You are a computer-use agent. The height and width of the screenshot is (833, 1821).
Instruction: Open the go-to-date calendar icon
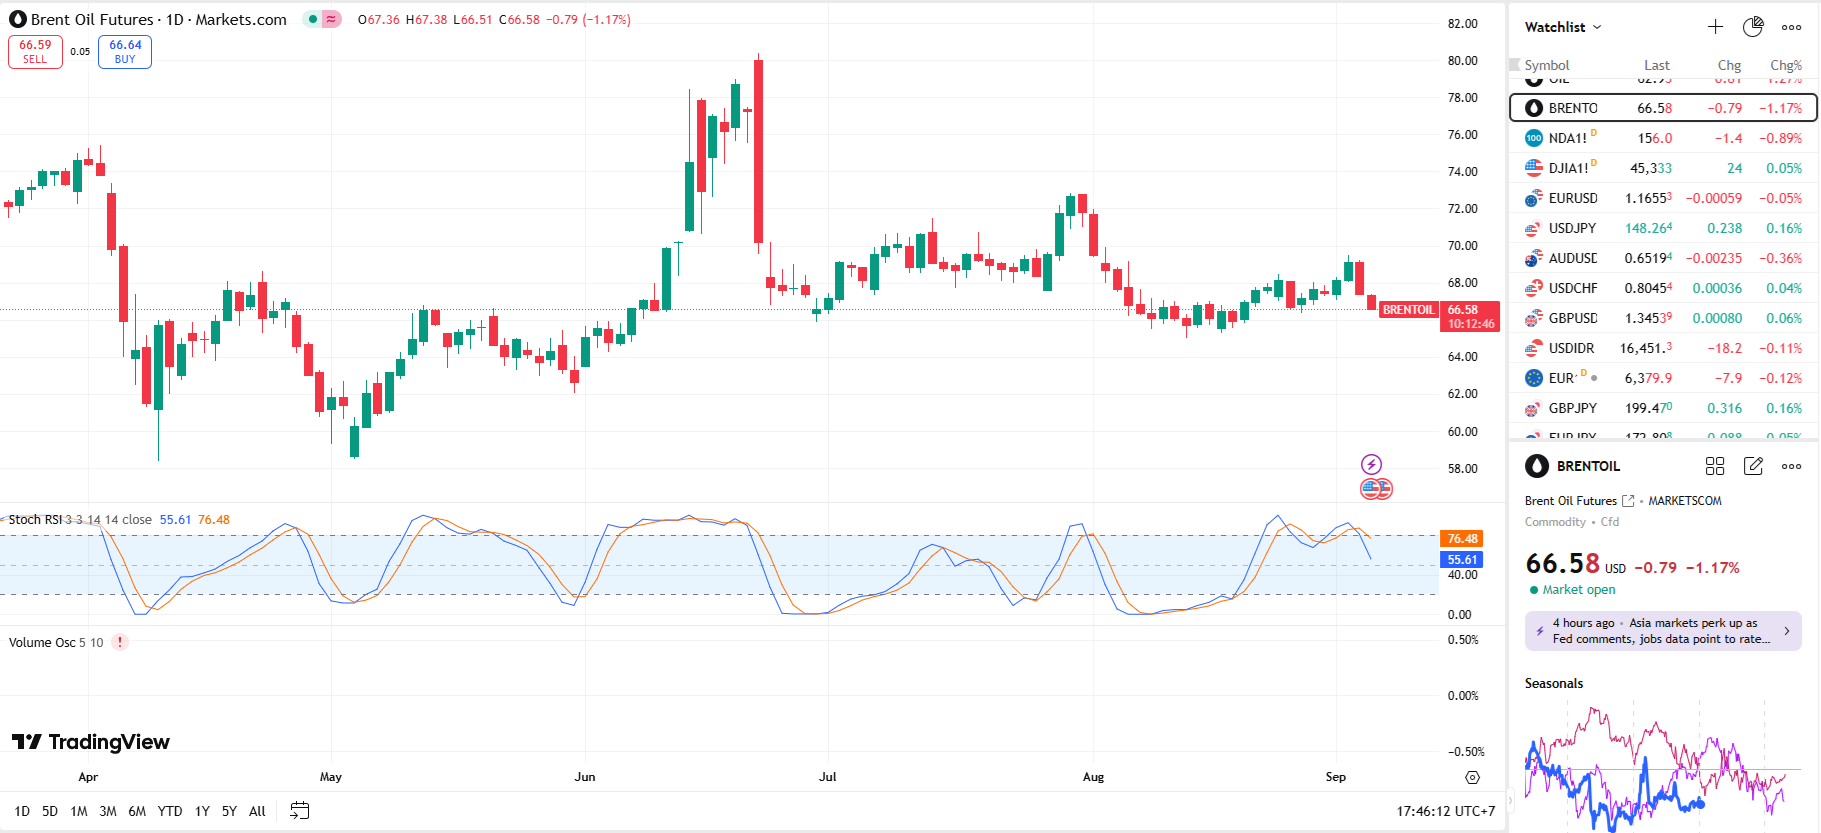299,811
